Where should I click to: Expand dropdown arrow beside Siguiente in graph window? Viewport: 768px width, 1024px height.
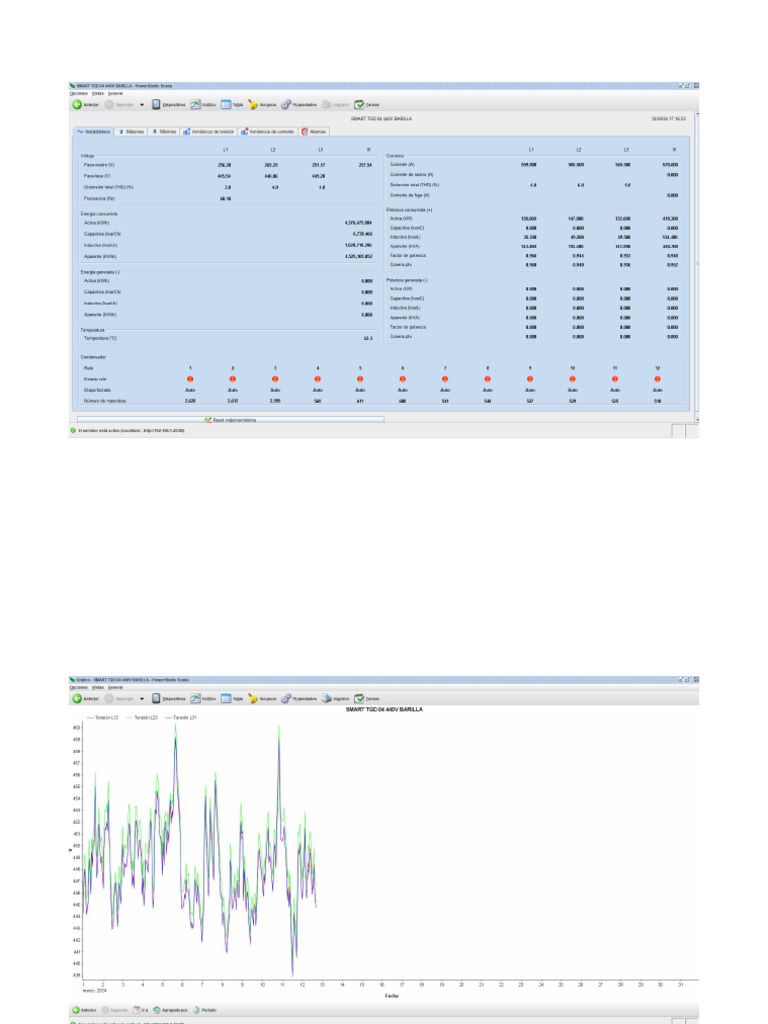click(x=142, y=699)
